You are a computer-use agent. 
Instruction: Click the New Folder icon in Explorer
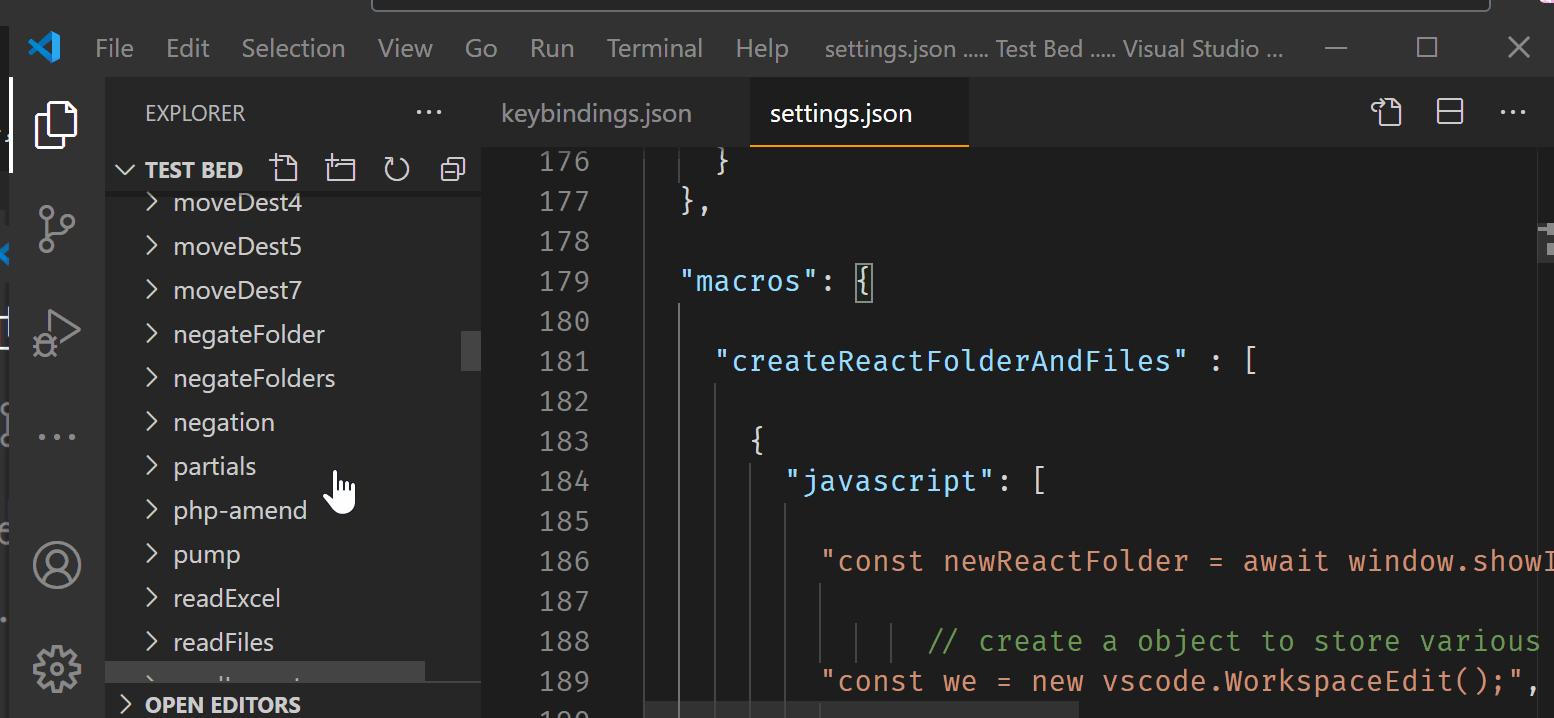(x=341, y=169)
